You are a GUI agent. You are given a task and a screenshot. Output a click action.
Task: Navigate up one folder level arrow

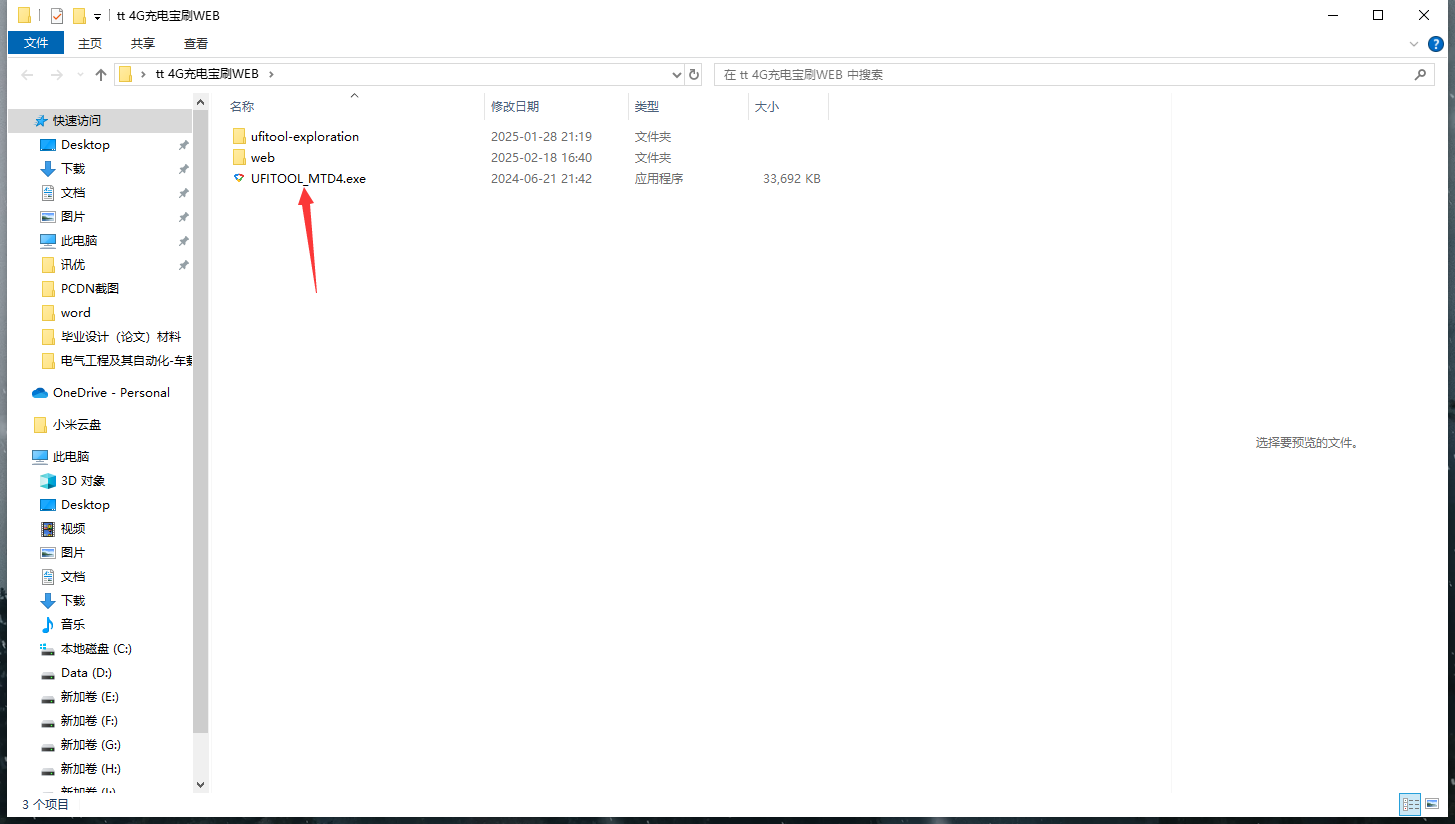pyautogui.click(x=101, y=75)
